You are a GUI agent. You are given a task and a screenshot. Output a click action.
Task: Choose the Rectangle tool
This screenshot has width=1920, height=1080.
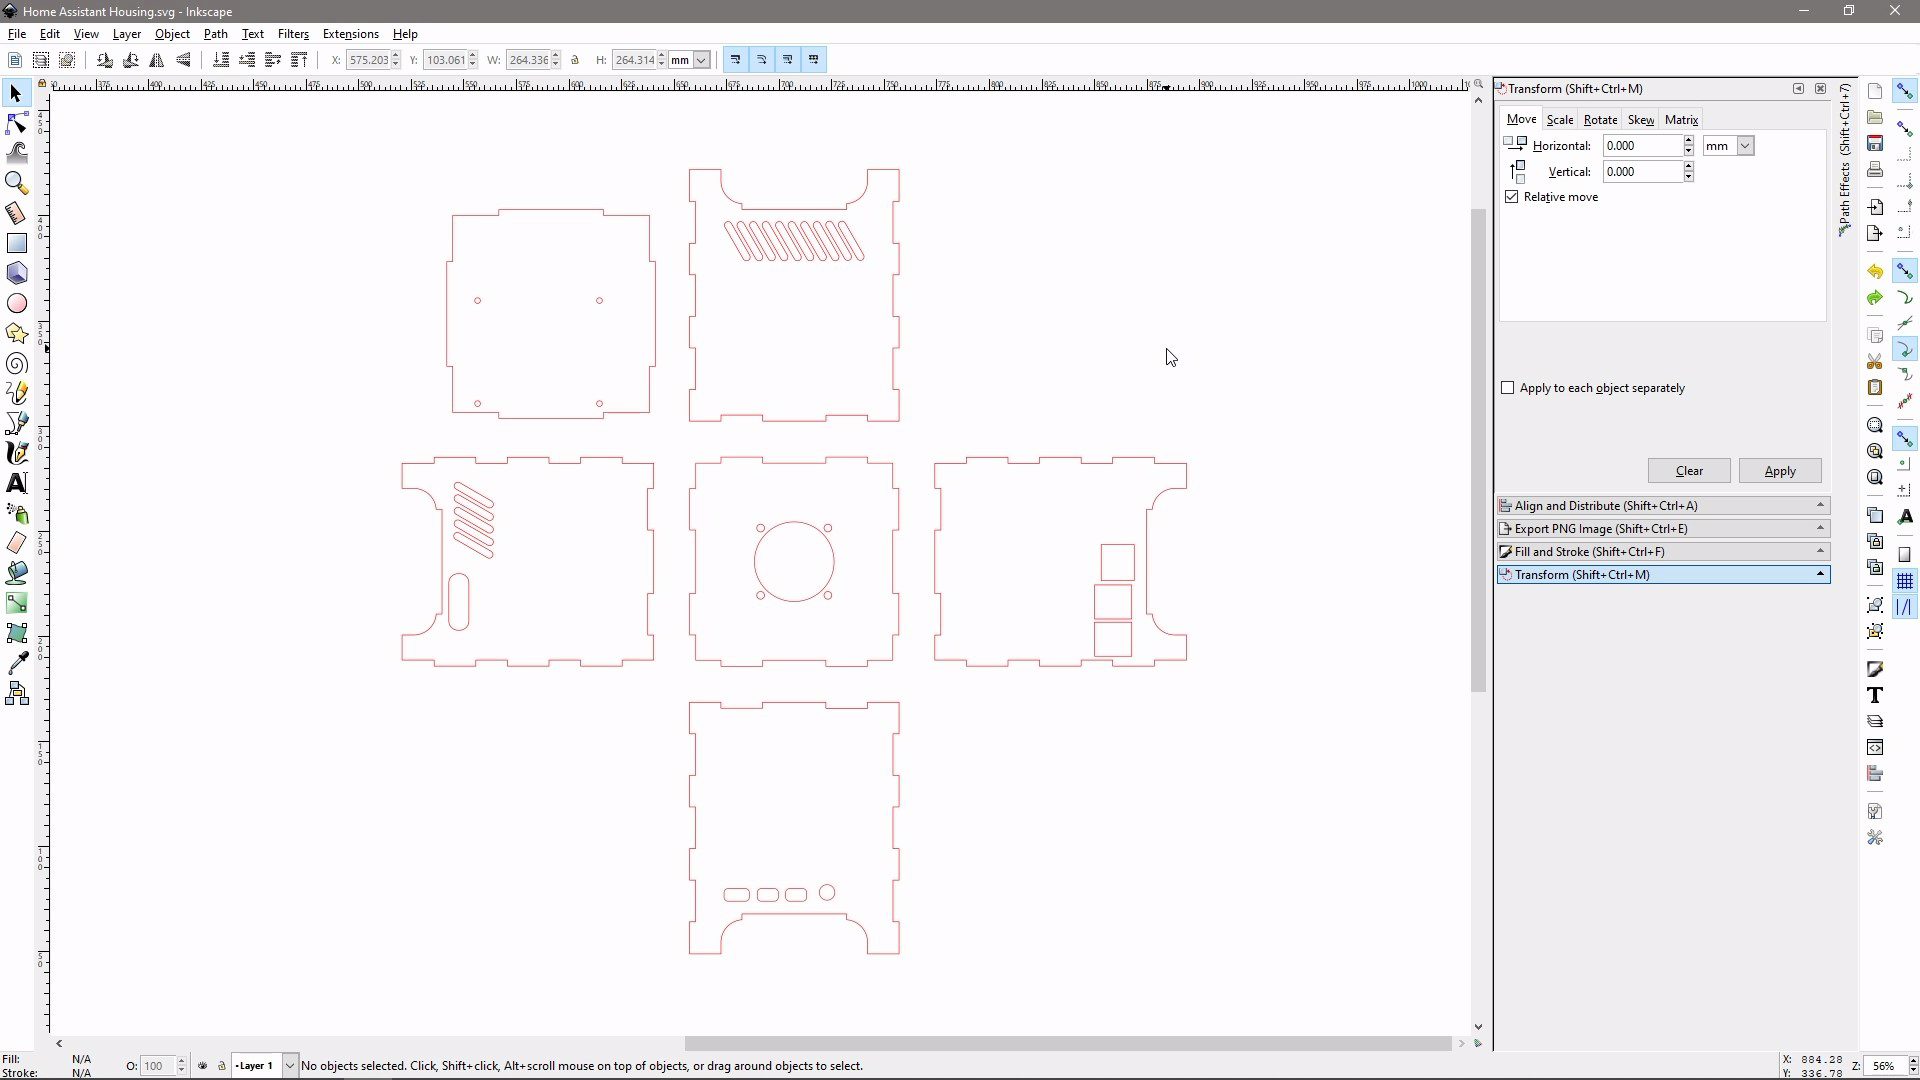[16, 243]
